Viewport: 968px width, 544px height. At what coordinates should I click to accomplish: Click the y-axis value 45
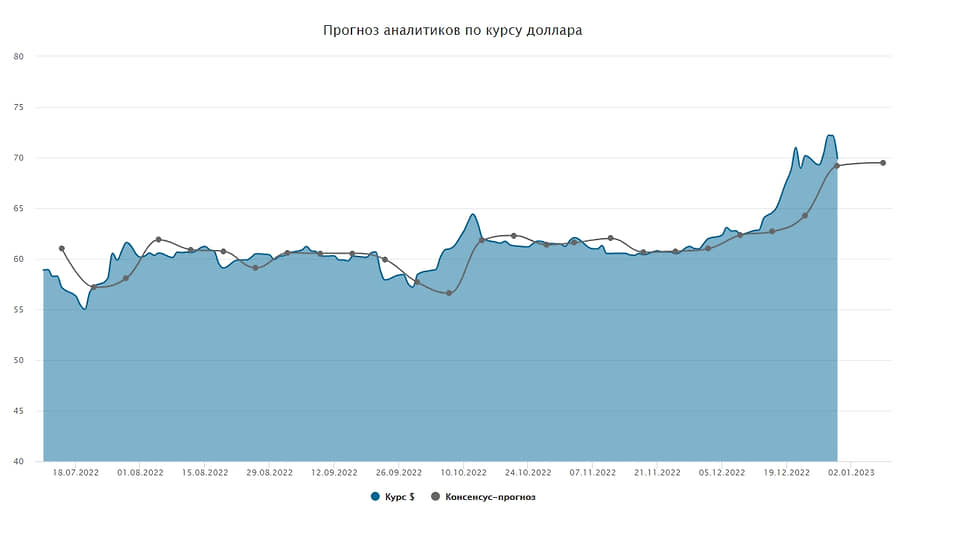[19, 411]
